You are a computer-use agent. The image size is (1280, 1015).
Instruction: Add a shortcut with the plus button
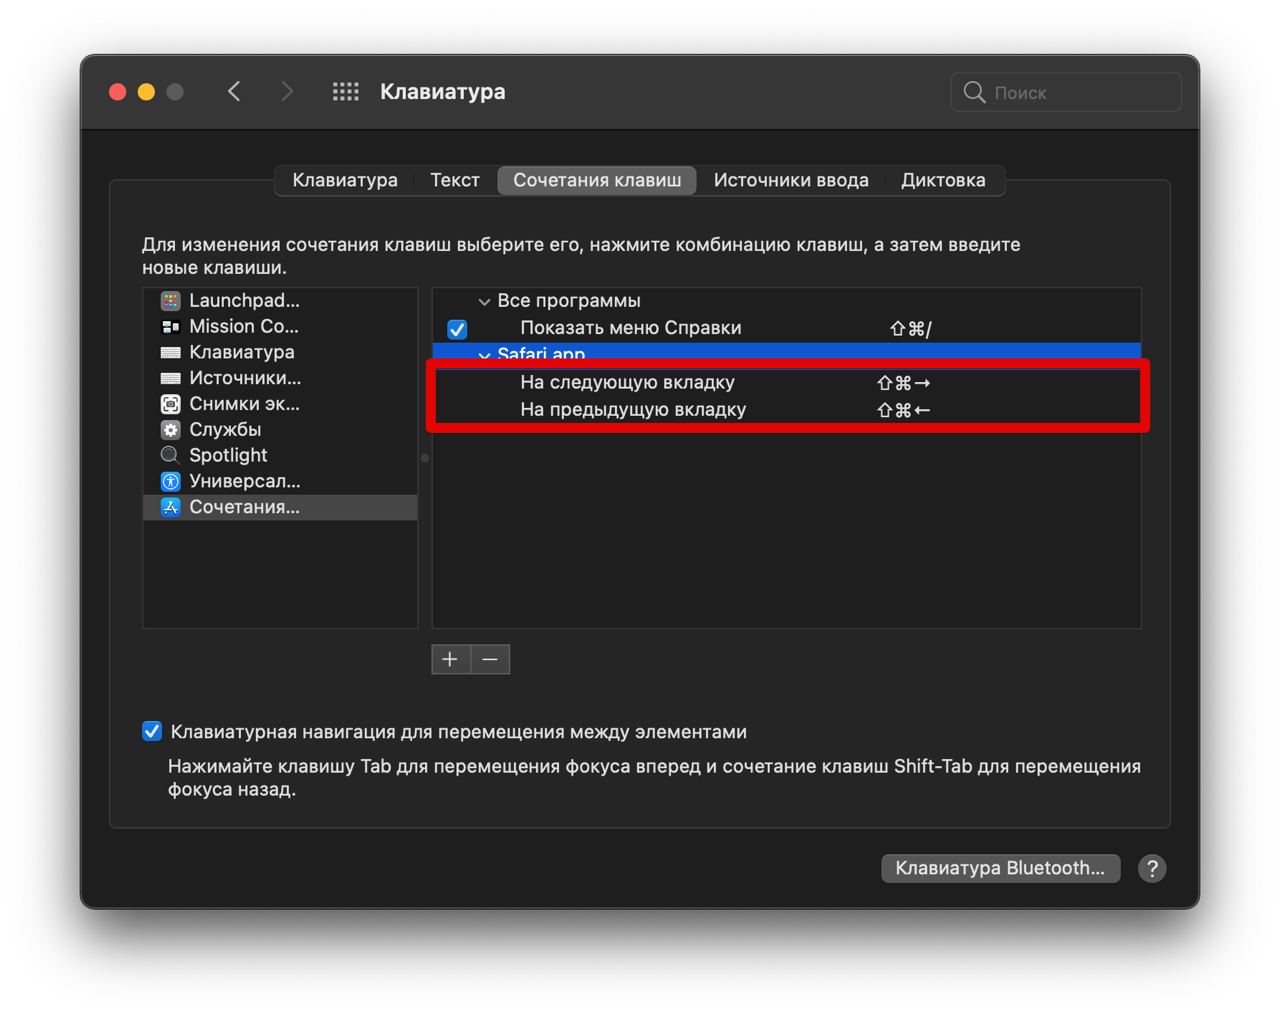click(x=450, y=659)
